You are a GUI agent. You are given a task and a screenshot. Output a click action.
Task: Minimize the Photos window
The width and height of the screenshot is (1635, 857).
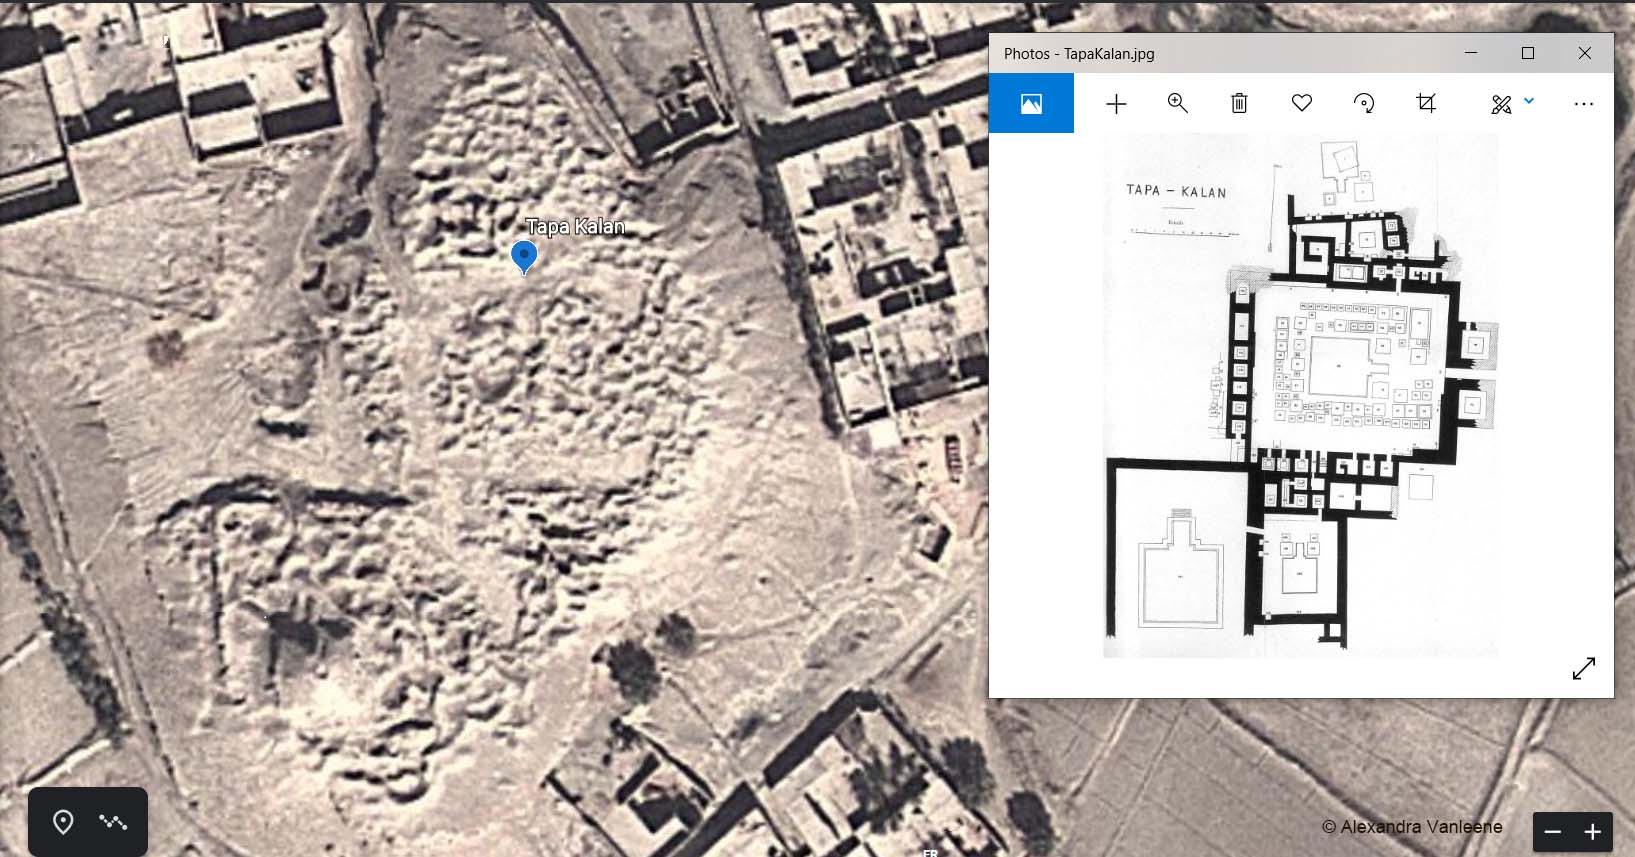(x=1471, y=53)
